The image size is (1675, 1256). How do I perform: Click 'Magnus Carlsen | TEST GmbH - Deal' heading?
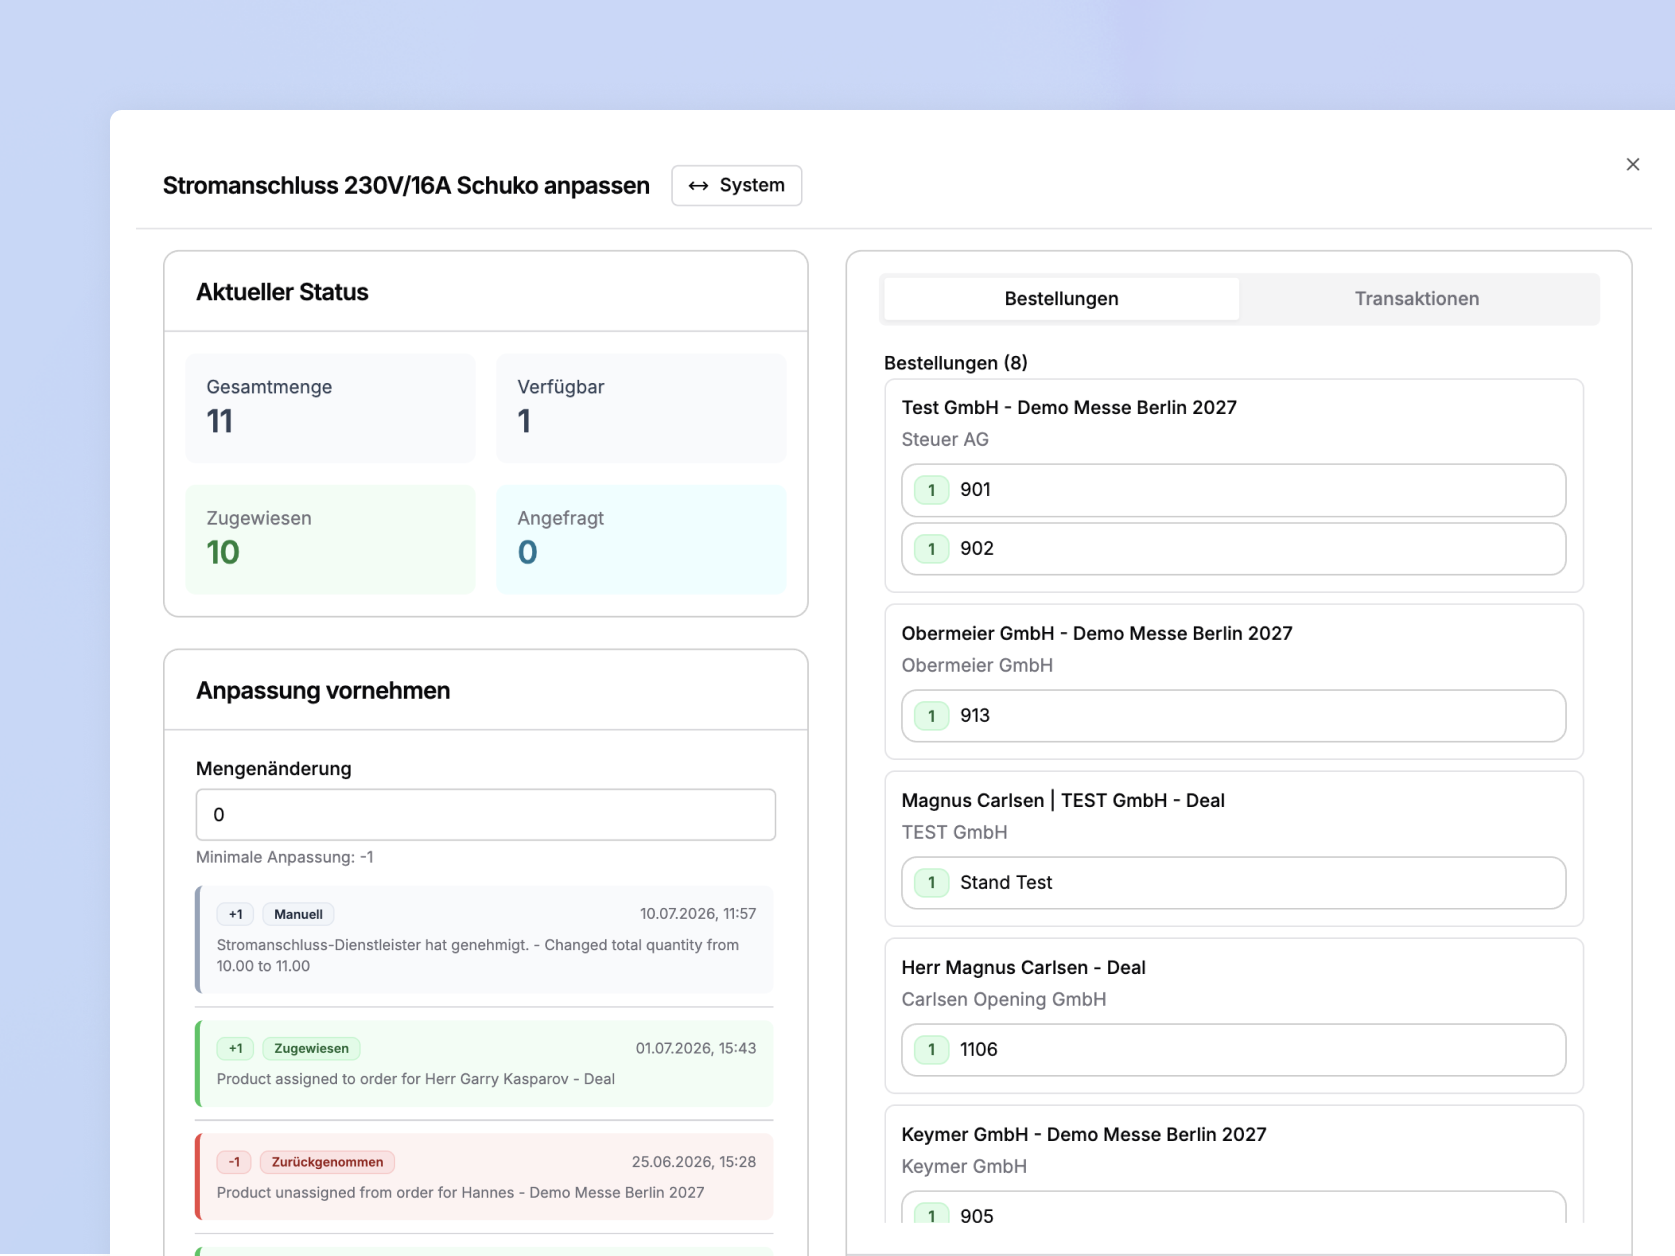[x=1063, y=801]
